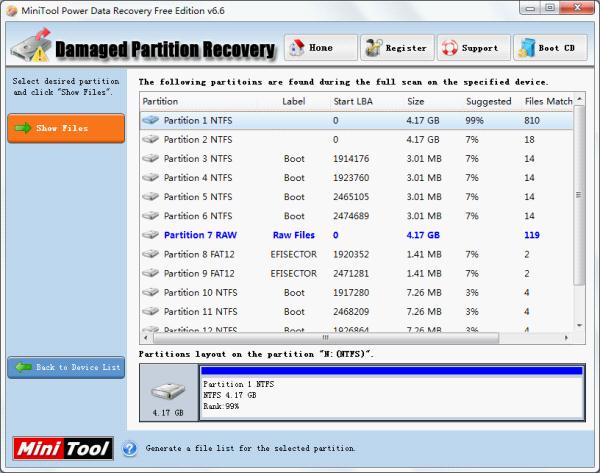The width and height of the screenshot is (600, 473).
Task: Sort by the Files Match column header
Action: (x=548, y=101)
